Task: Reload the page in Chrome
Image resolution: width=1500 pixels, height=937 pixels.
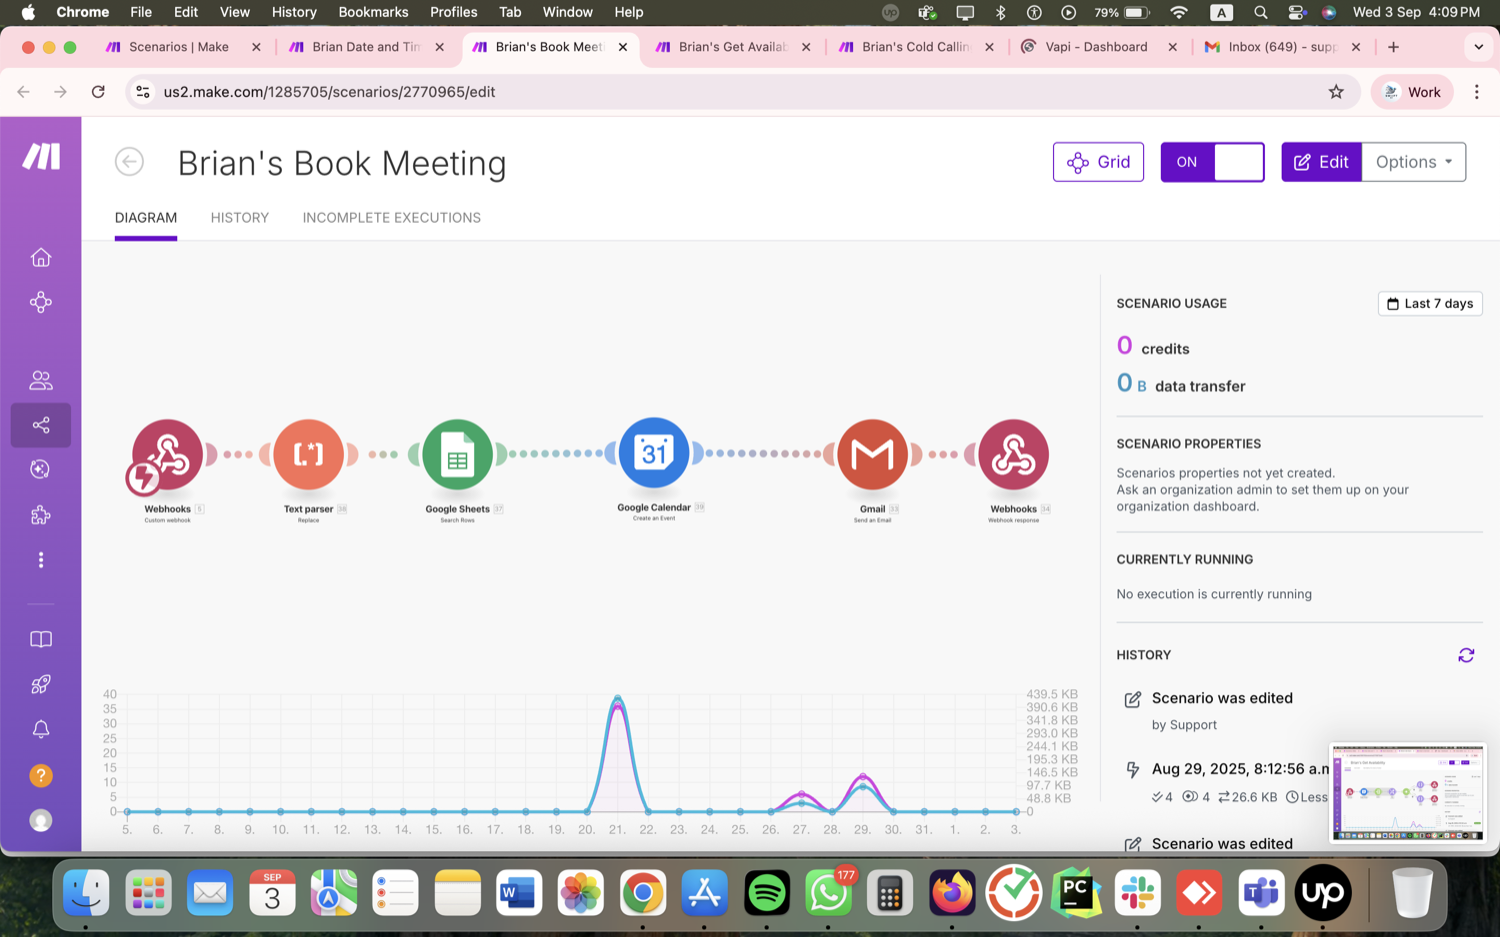Action: (x=98, y=92)
